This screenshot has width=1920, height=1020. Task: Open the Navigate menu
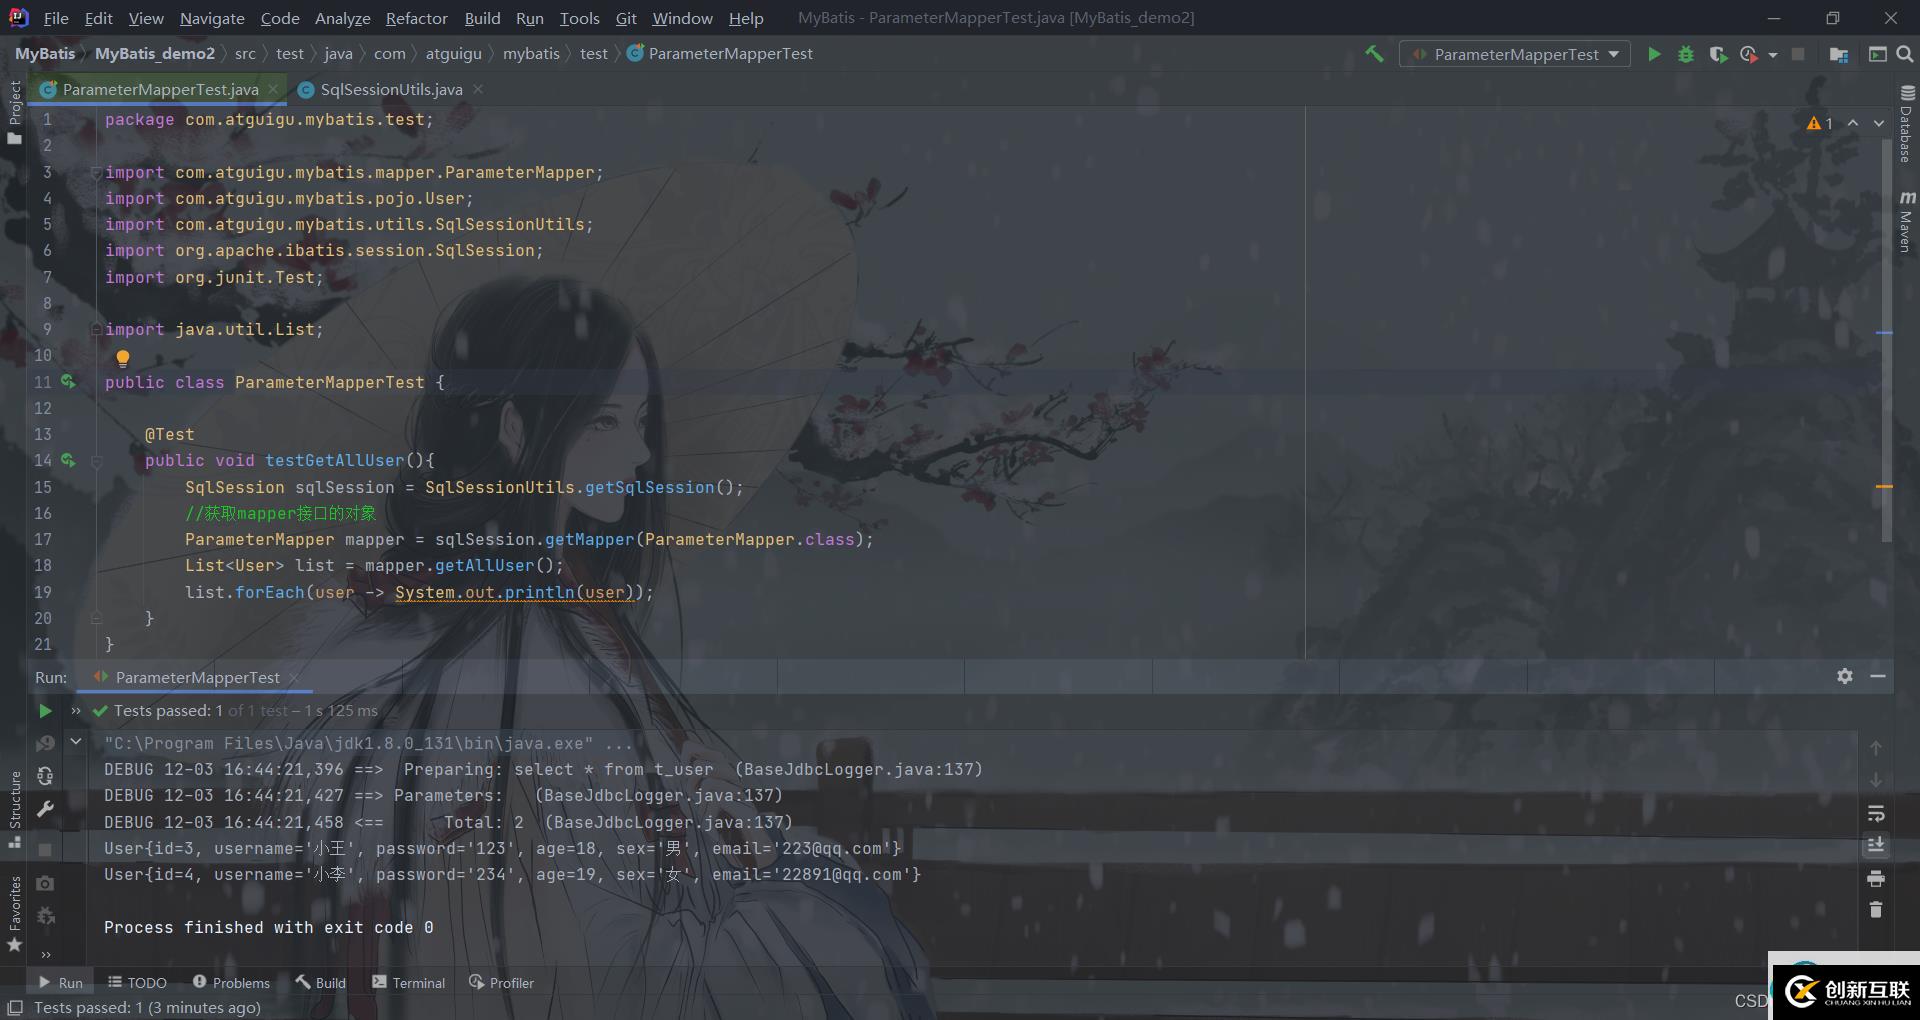click(212, 18)
